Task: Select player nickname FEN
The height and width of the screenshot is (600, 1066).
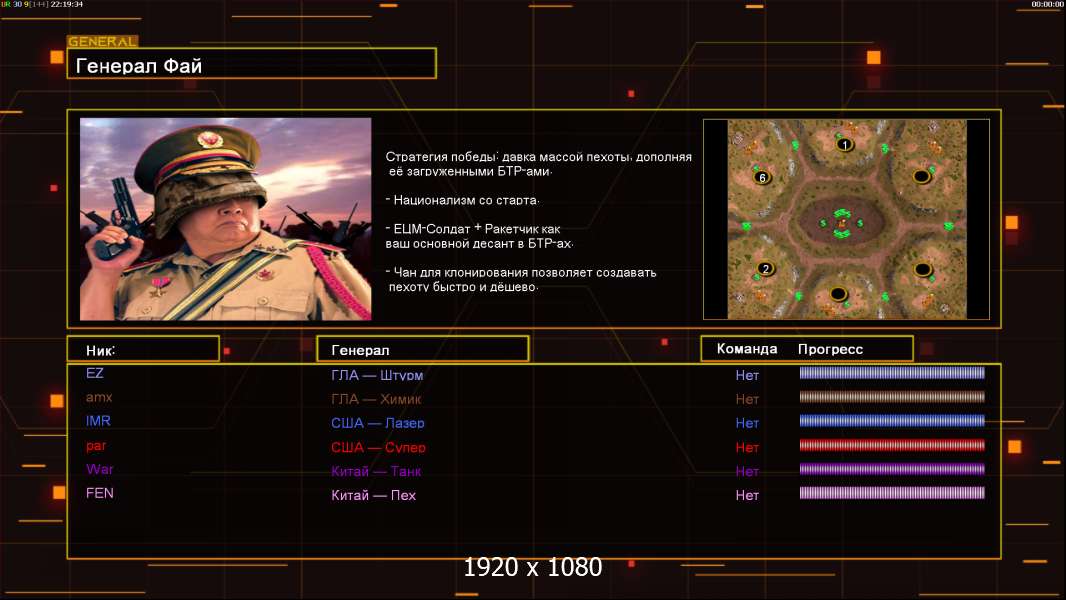Action: tap(100, 493)
